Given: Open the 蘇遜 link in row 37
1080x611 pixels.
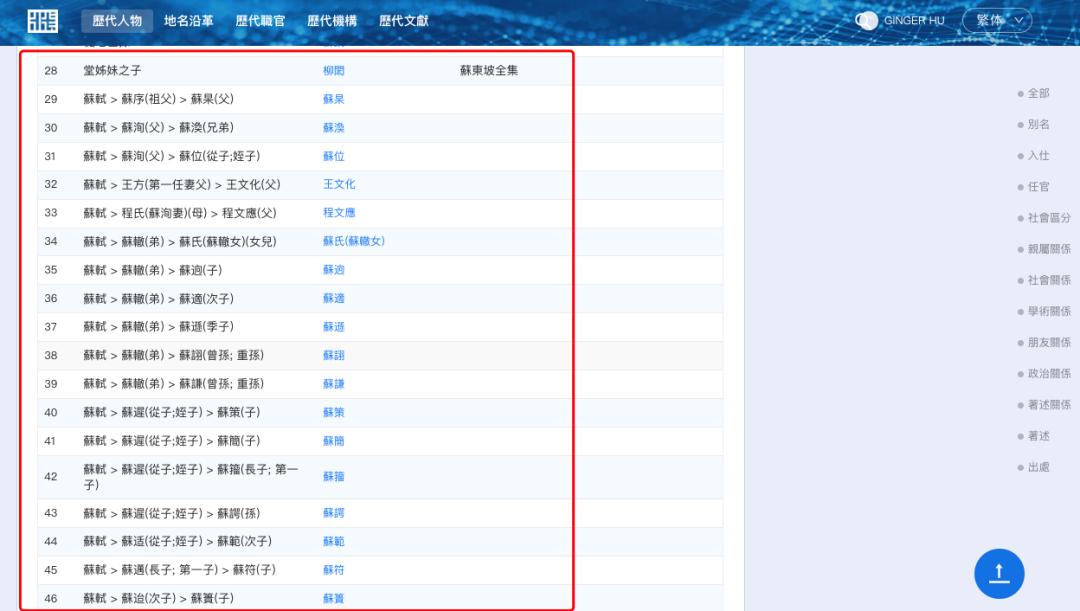Looking at the screenshot, I should coord(333,327).
